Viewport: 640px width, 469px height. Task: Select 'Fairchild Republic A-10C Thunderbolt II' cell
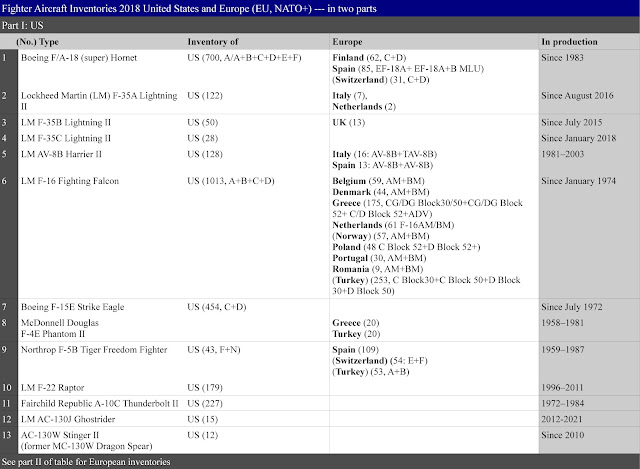click(100, 403)
